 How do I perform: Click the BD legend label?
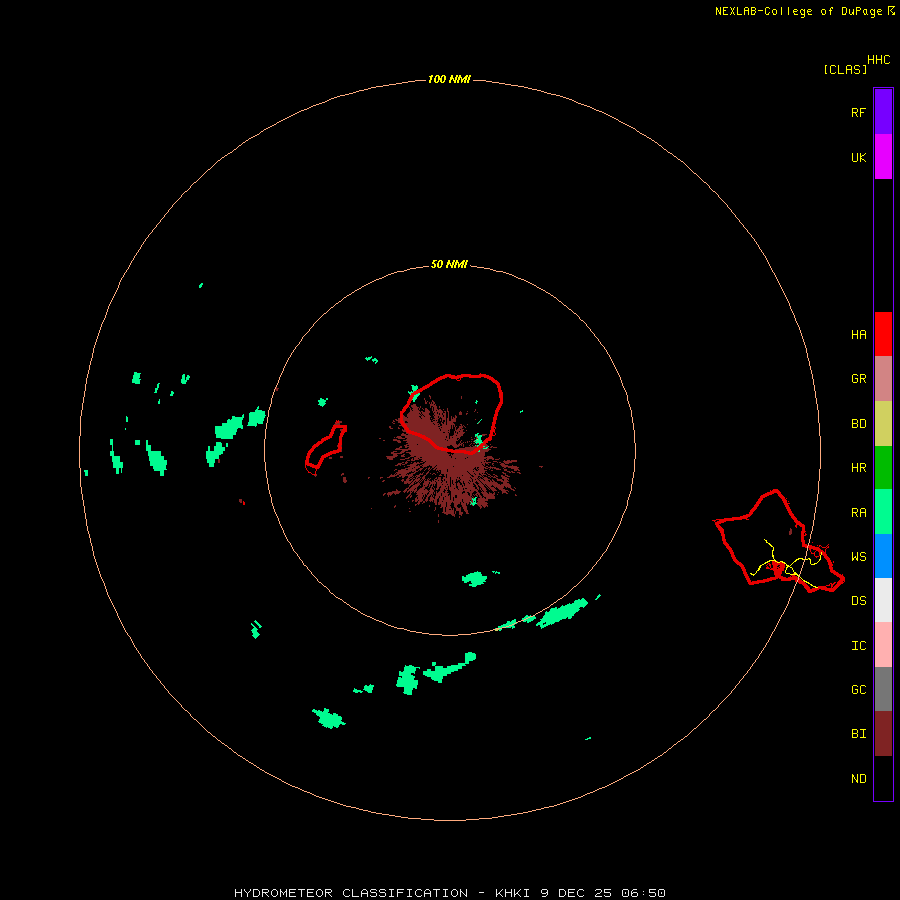[x=858, y=423]
